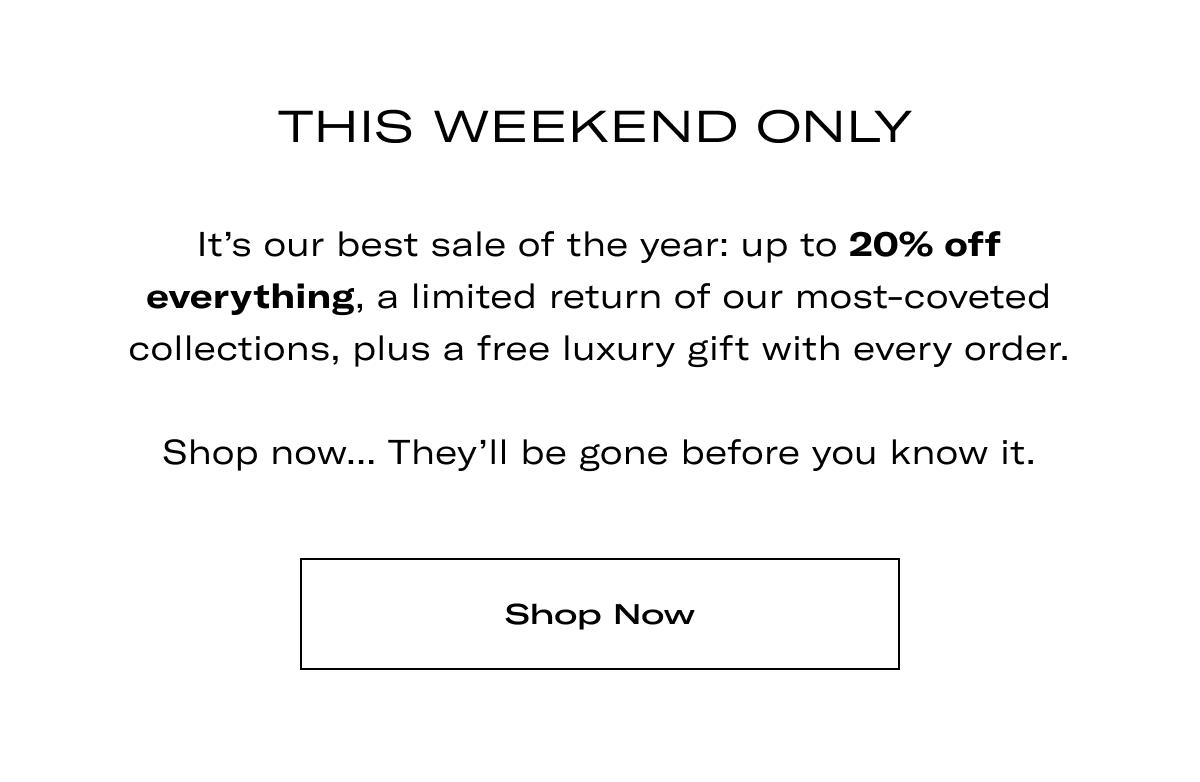Click the word "THIS" in the heading
1200x782 pixels.
[x=346, y=127]
